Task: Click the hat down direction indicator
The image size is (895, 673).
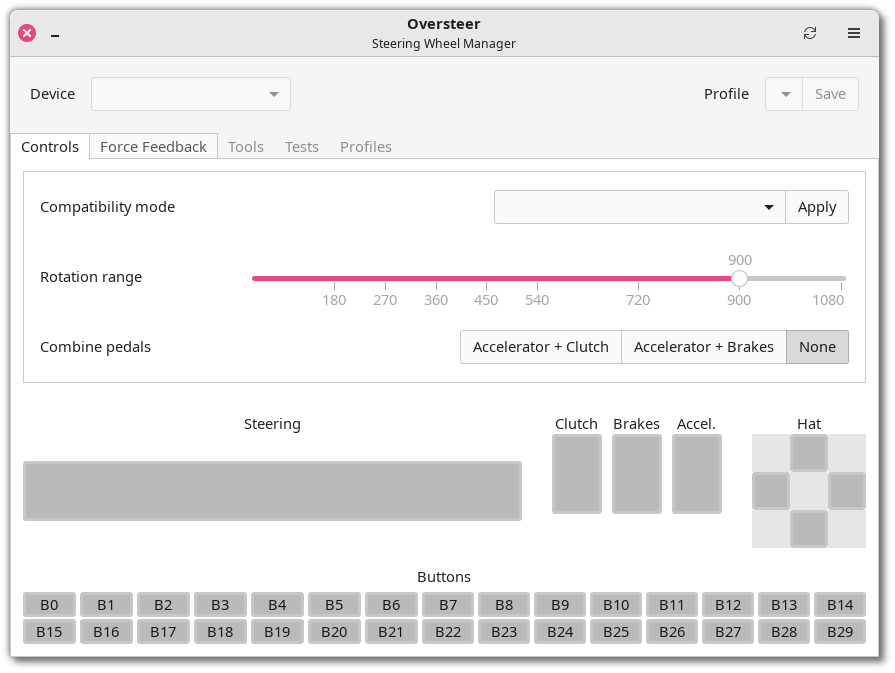Action: [x=809, y=529]
